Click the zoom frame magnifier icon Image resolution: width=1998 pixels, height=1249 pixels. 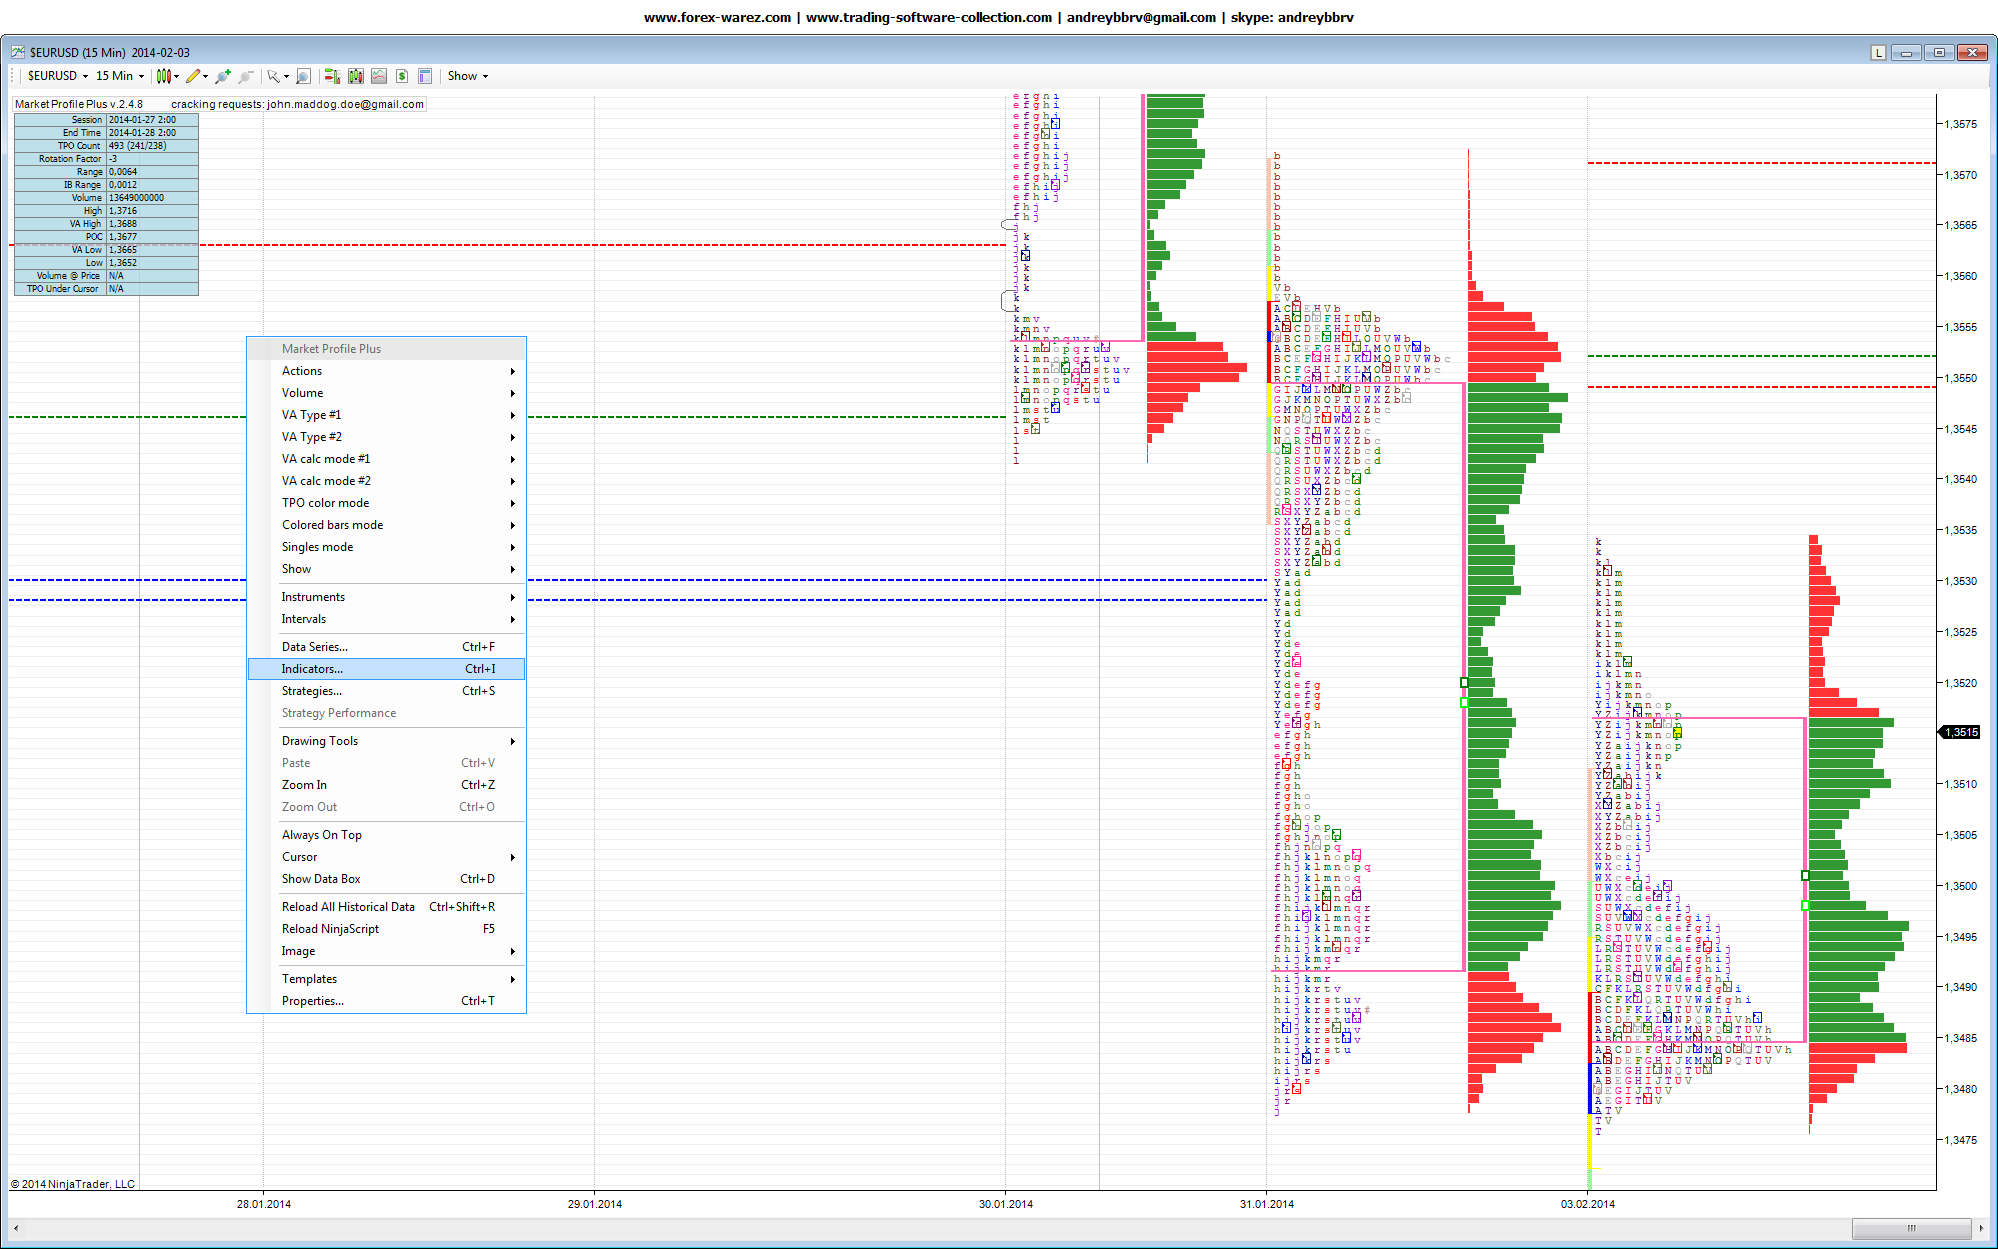(x=303, y=76)
